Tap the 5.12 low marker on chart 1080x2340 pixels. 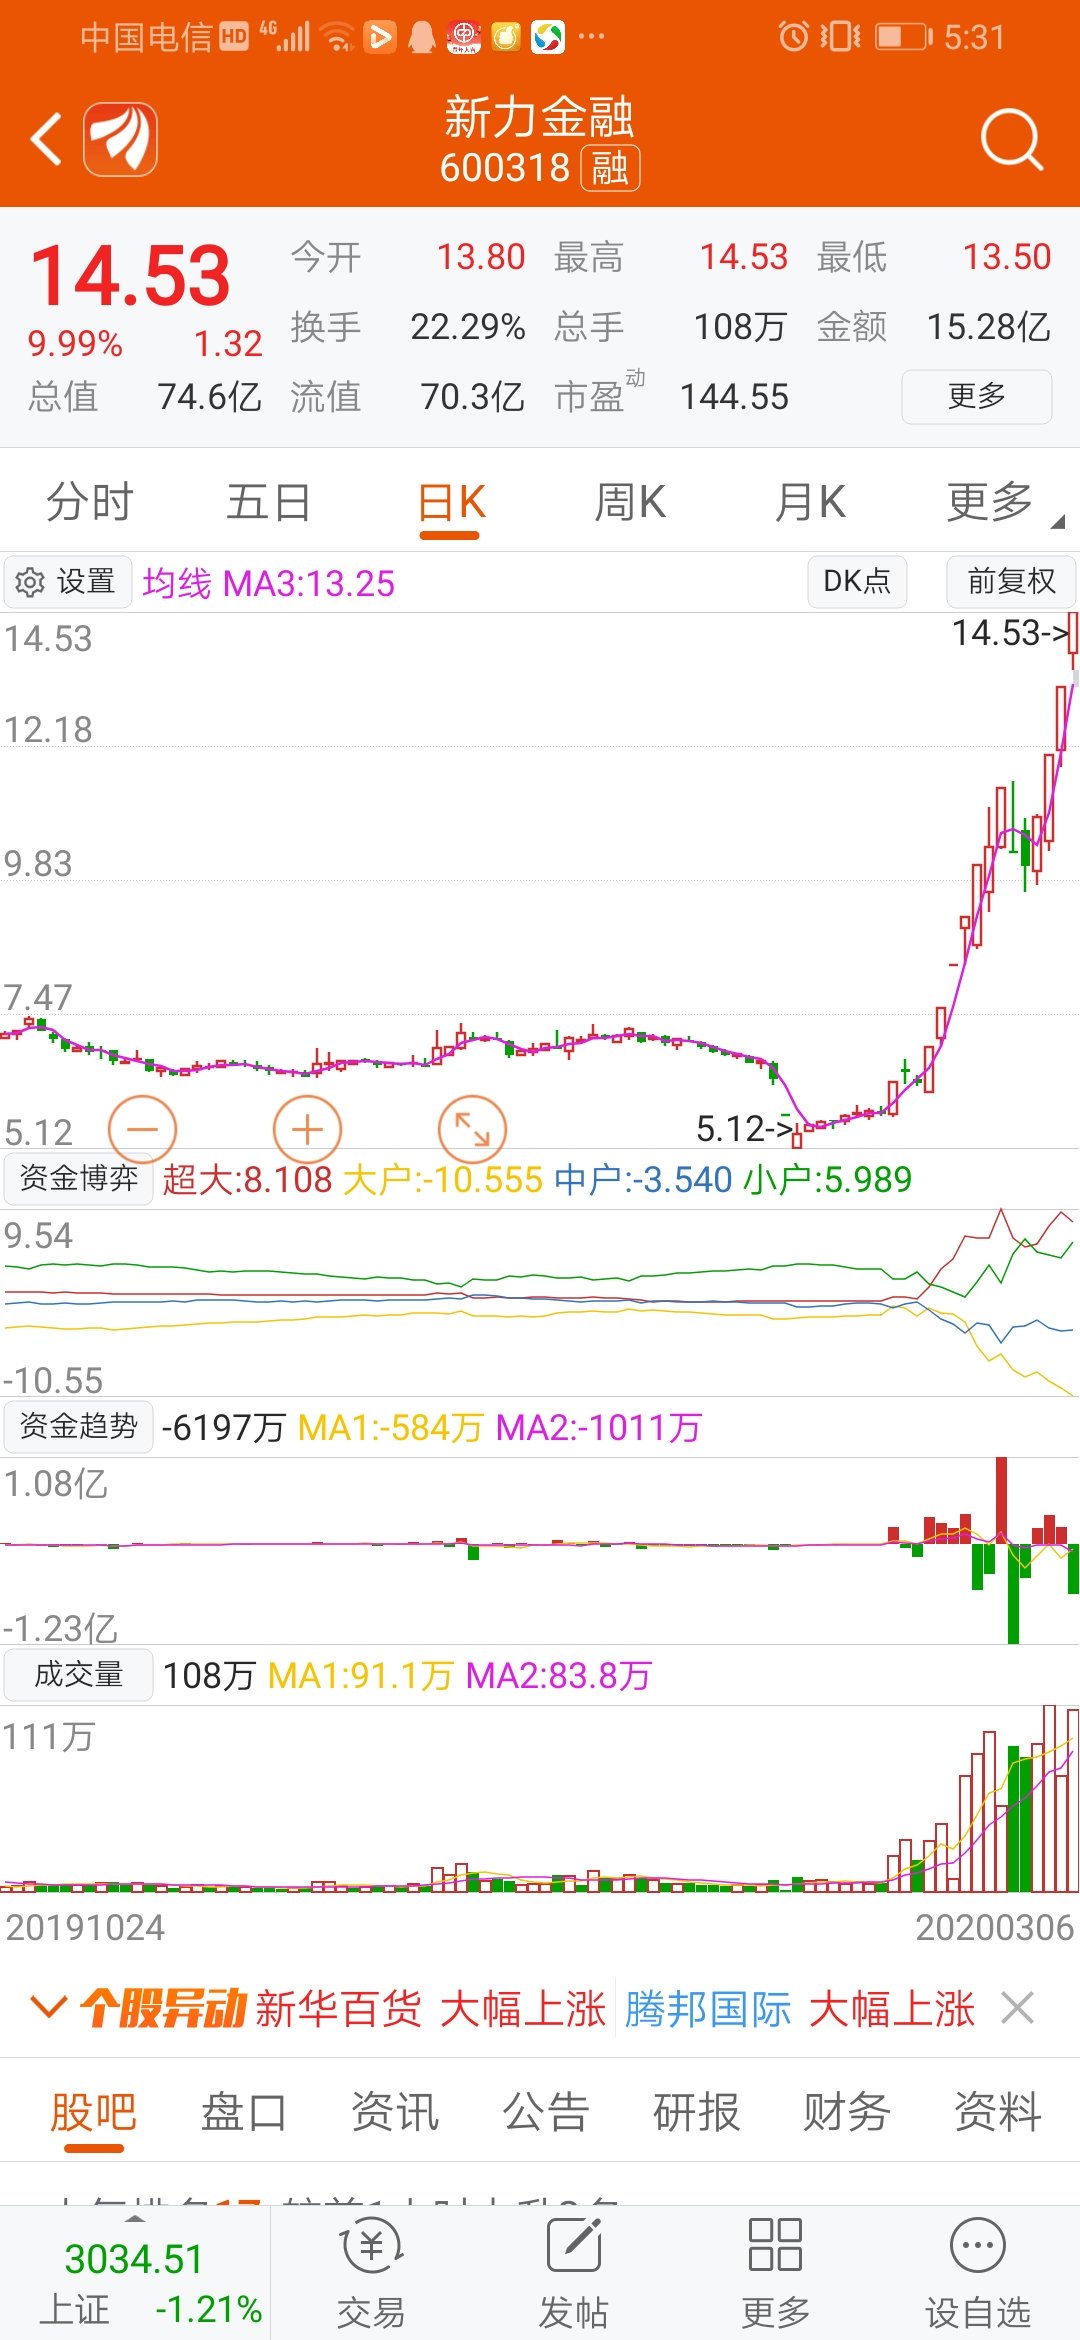745,1129
